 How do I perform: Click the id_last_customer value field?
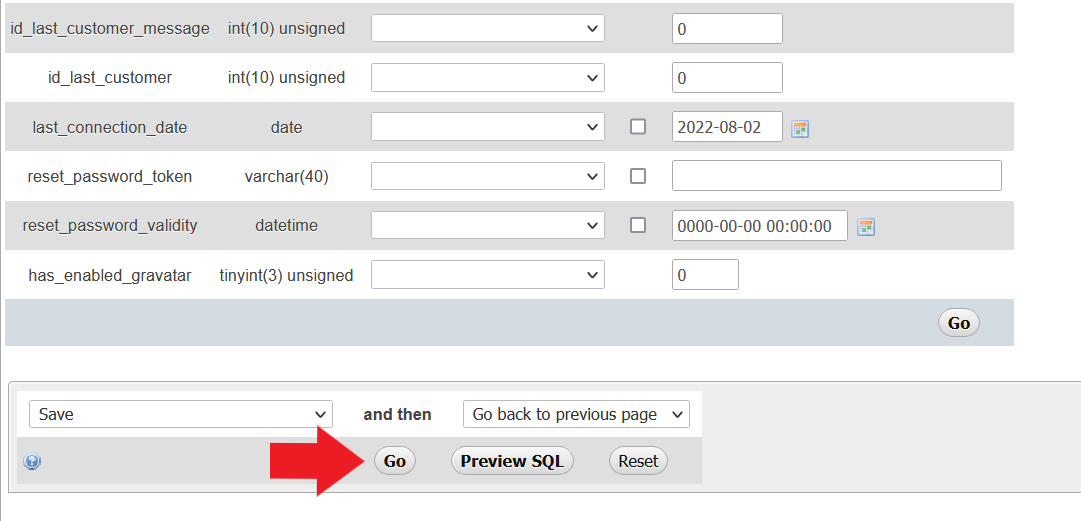pos(727,77)
